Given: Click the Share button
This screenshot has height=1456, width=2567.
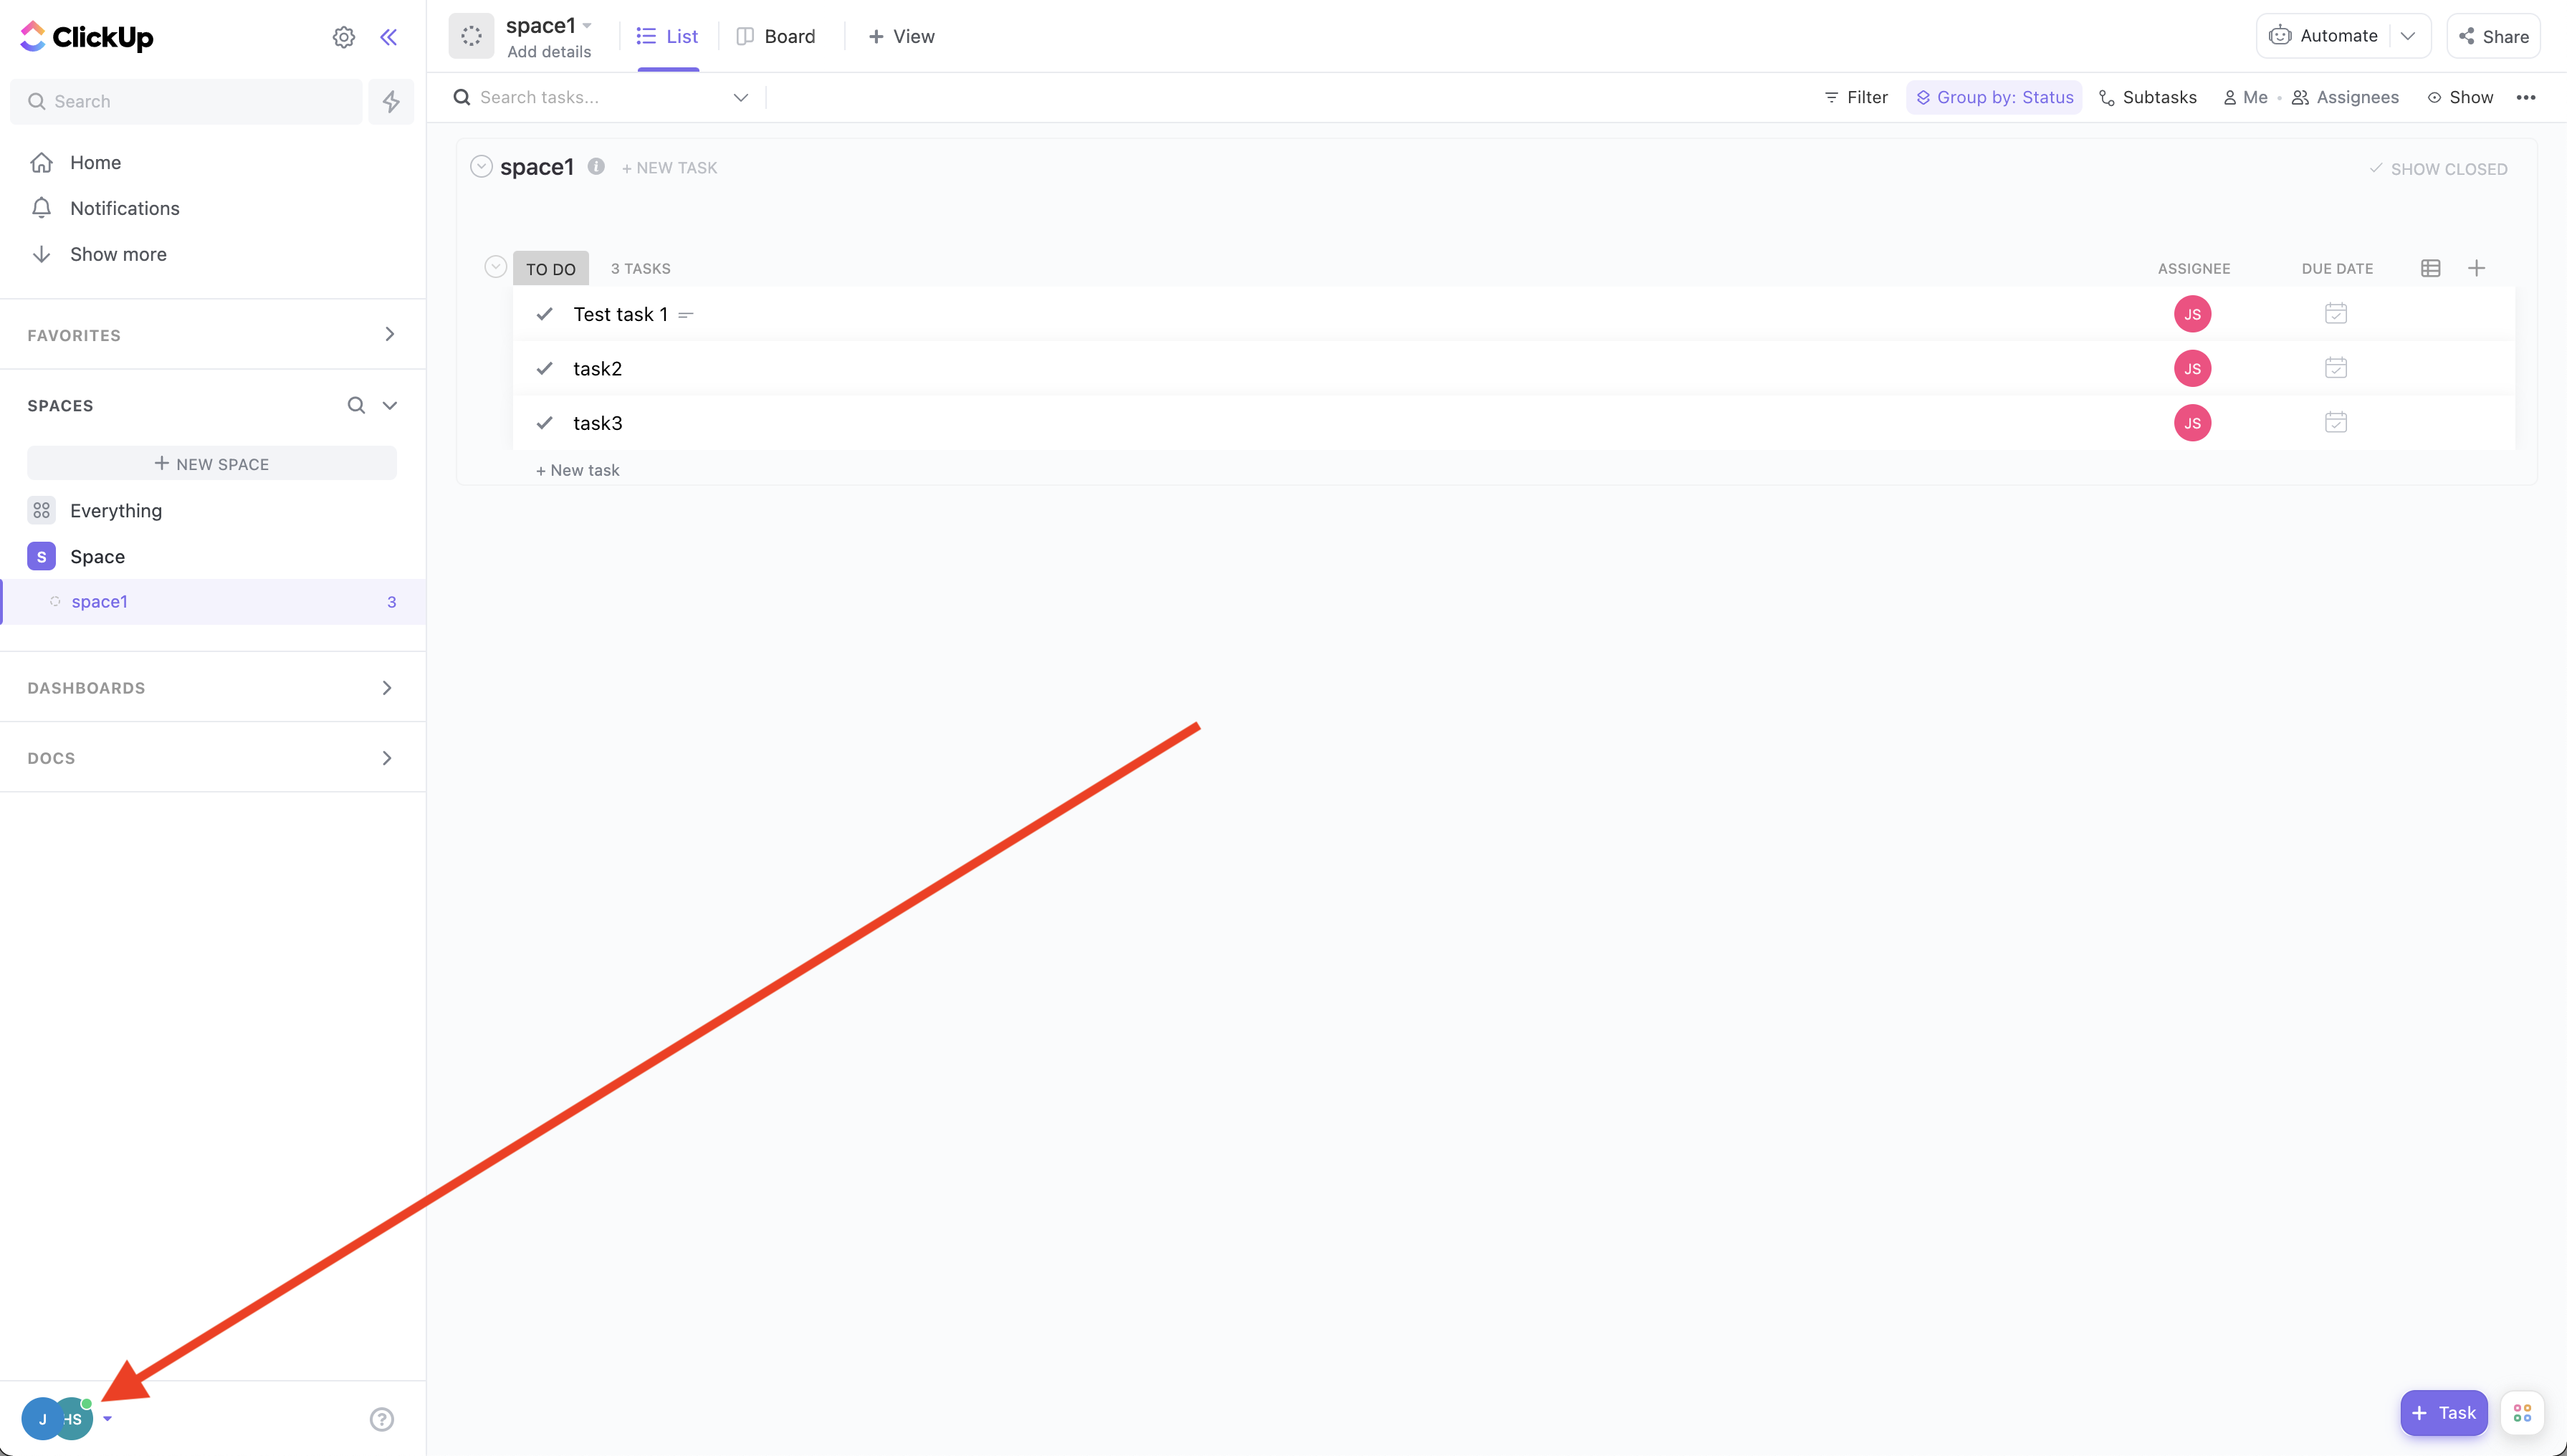Looking at the screenshot, I should coord(2493,36).
